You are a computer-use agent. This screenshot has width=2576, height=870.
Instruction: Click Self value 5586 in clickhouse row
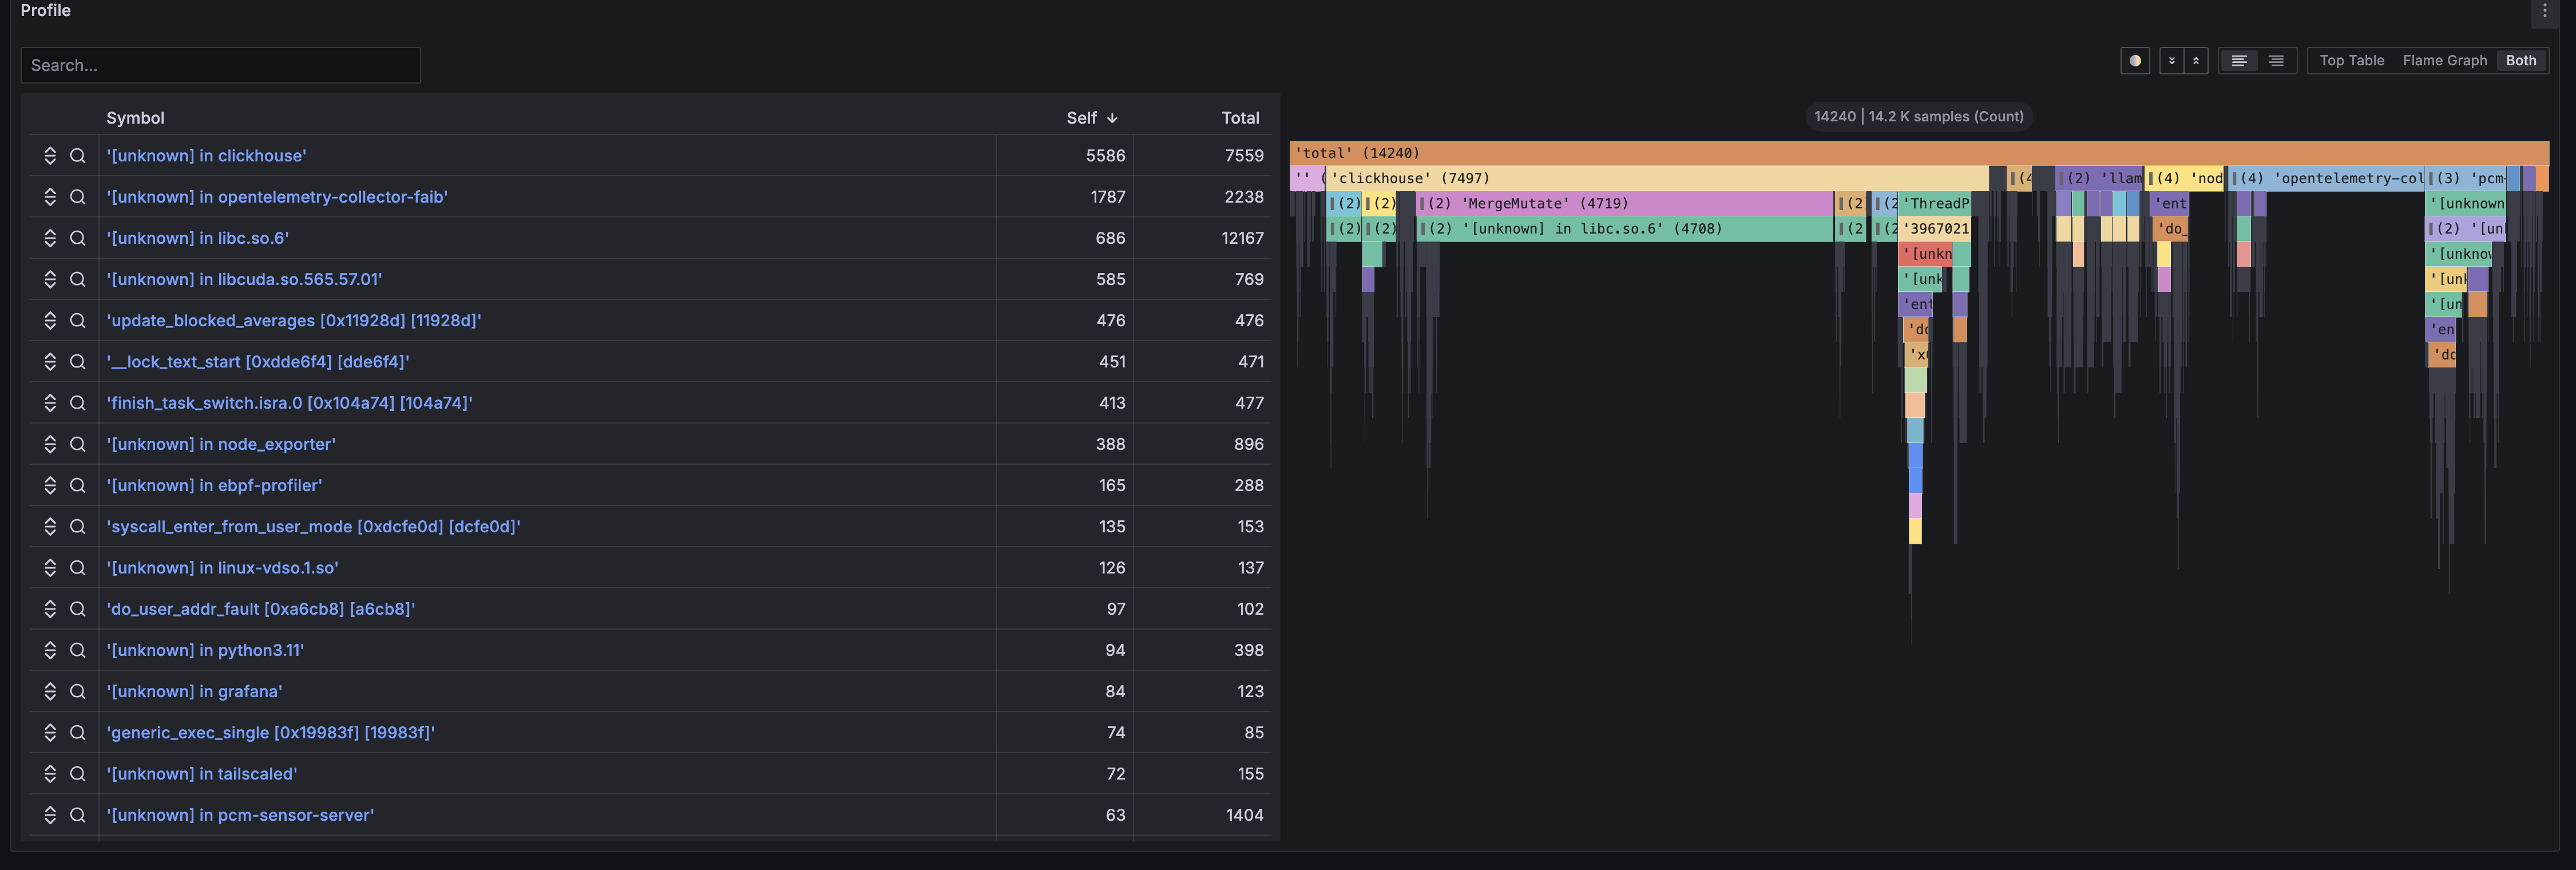click(1105, 156)
